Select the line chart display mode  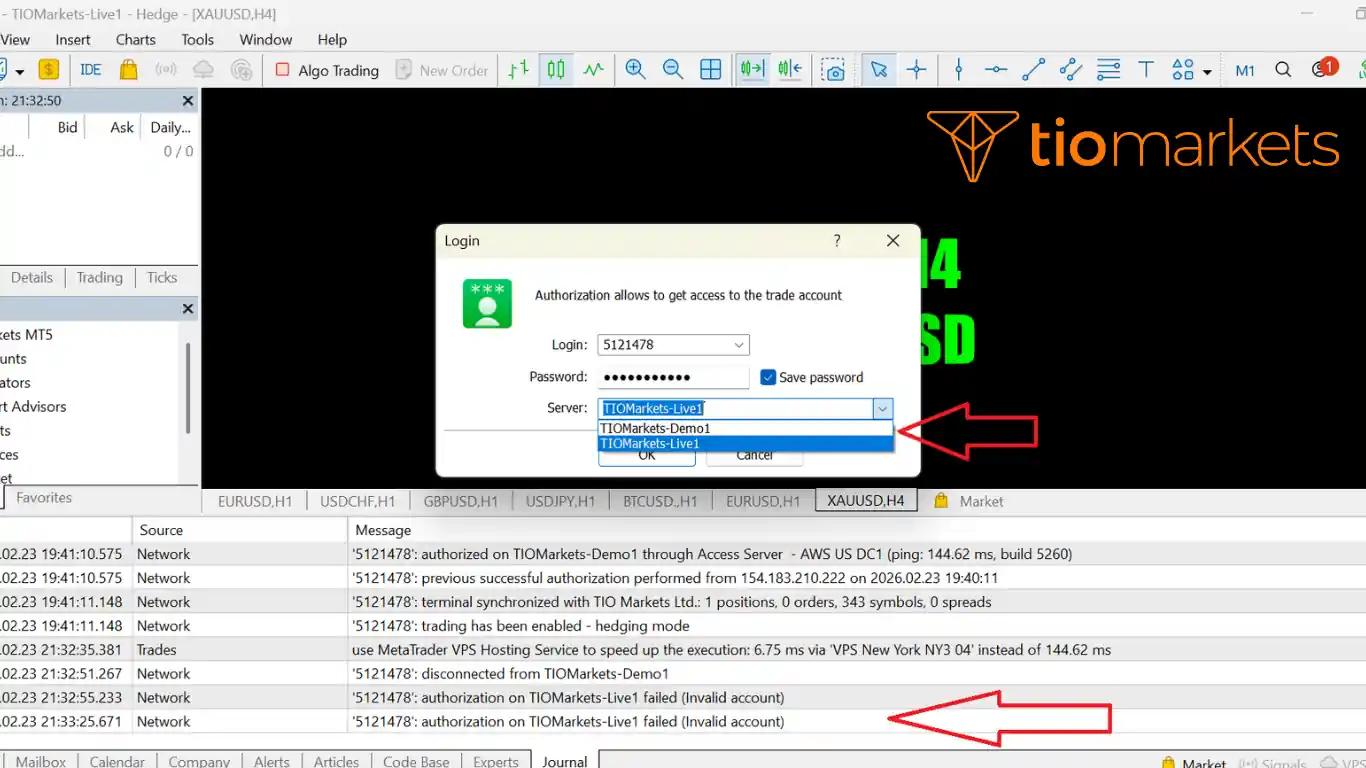(593, 69)
